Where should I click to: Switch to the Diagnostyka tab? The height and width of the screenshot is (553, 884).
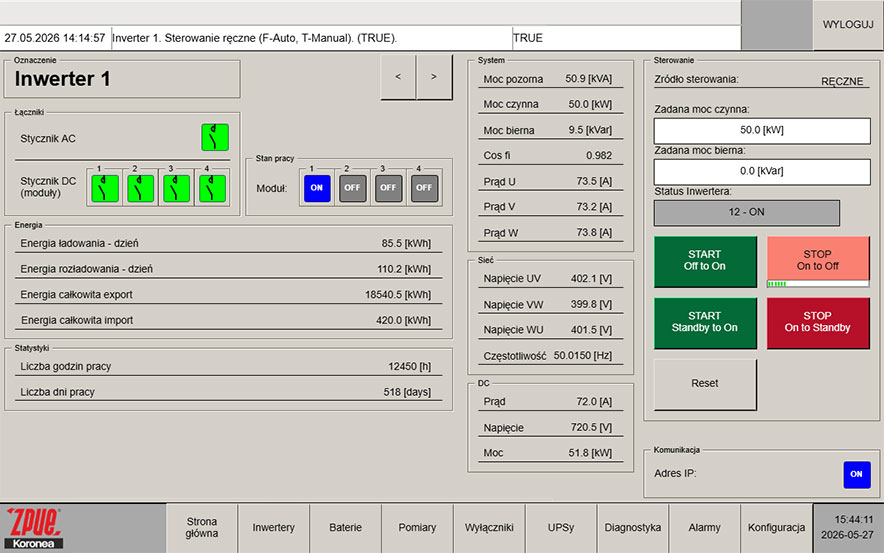point(633,528)
